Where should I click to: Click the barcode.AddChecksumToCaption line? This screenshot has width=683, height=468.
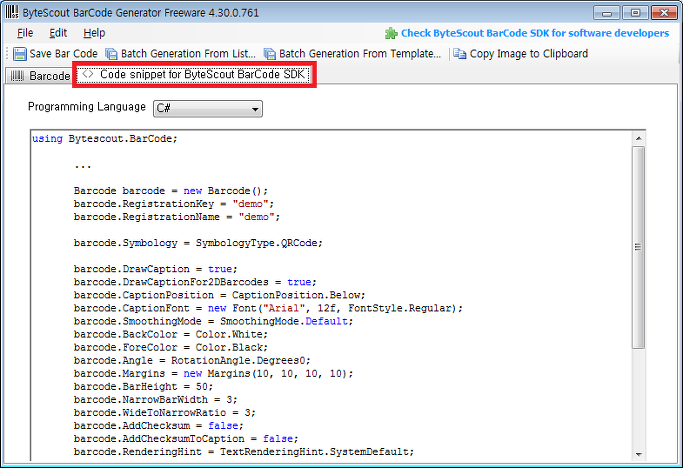click(x=186, y=439)
